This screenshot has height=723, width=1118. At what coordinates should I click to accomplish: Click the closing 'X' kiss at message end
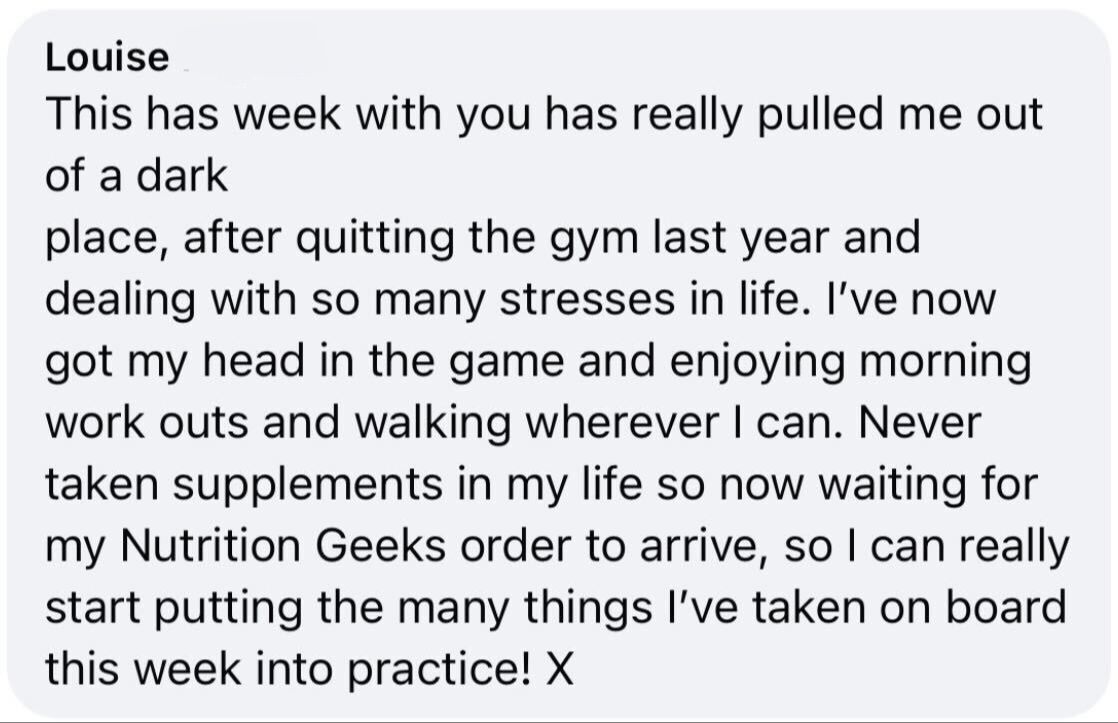click(560, 670)
